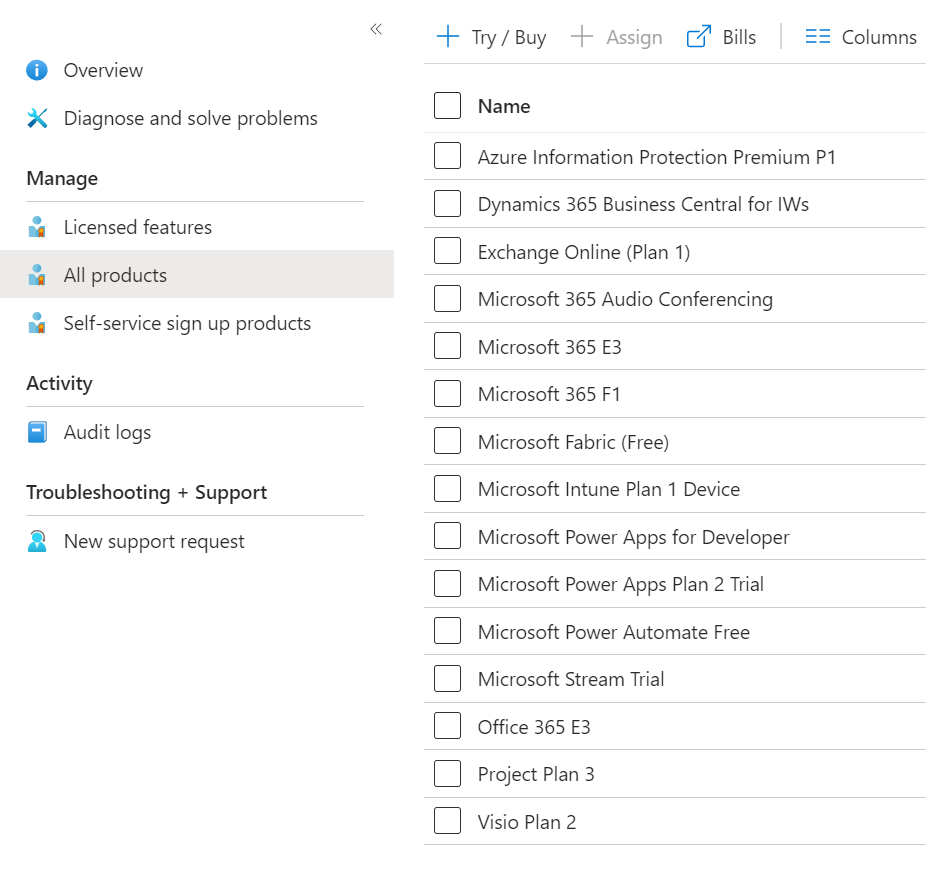Open the Microsoft 365 E3 product

point(549,347)
